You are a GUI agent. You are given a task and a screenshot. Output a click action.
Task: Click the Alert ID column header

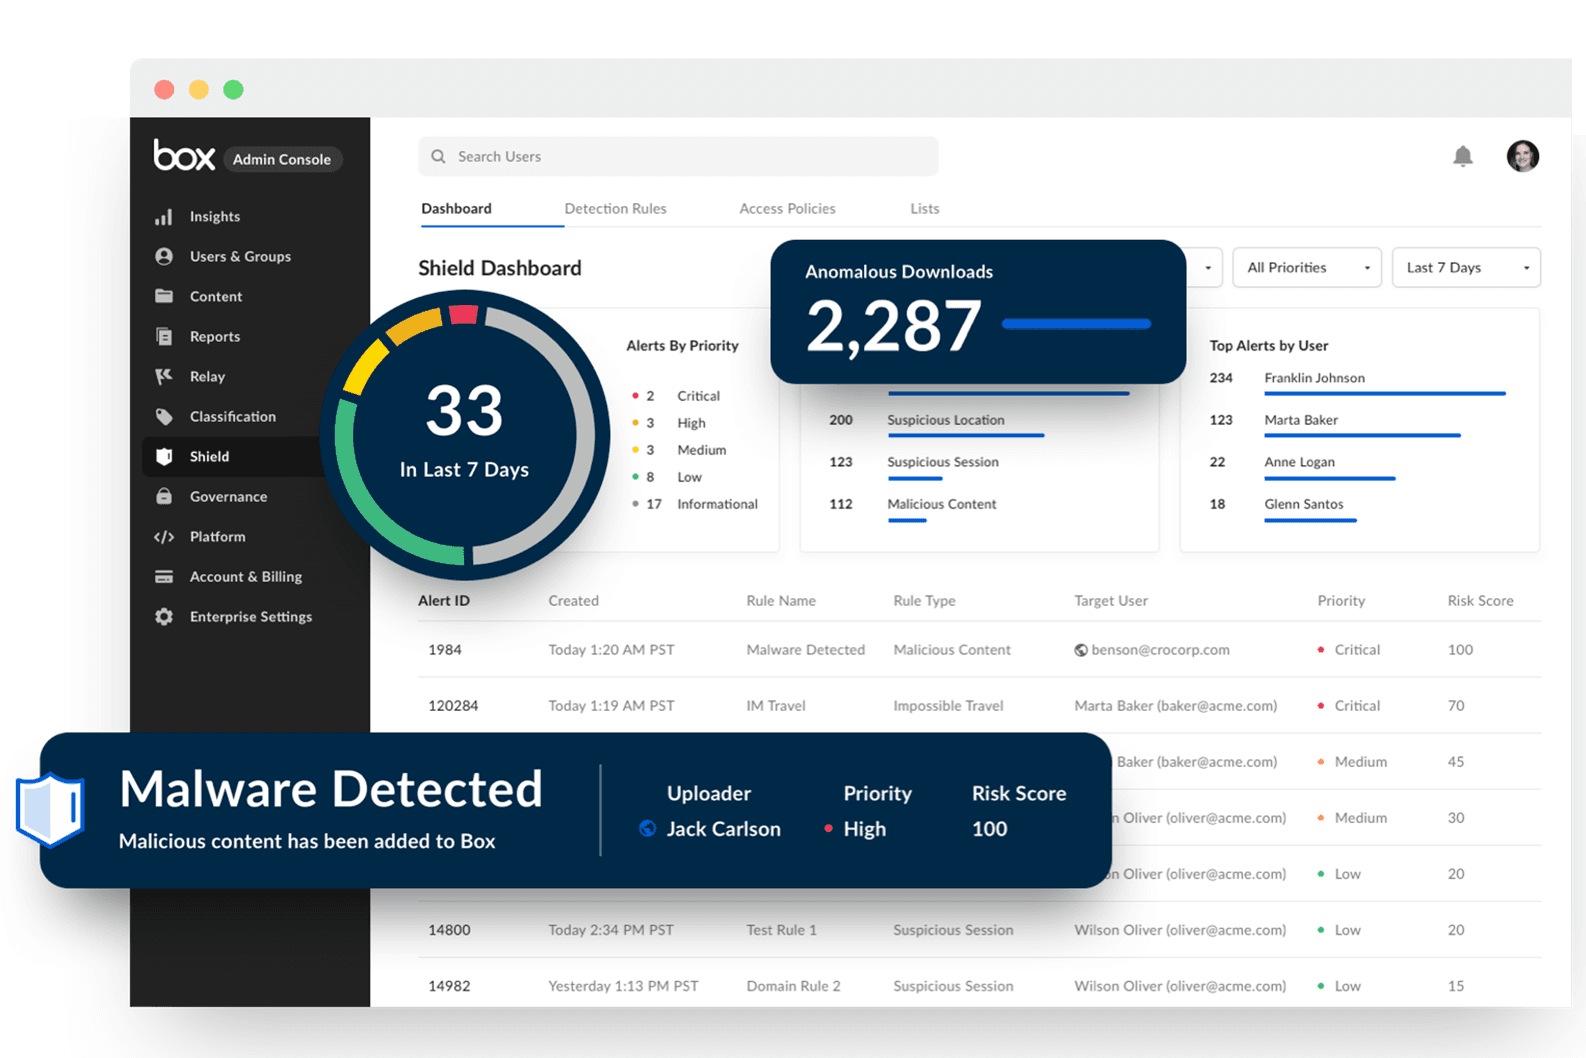[444, 601]
